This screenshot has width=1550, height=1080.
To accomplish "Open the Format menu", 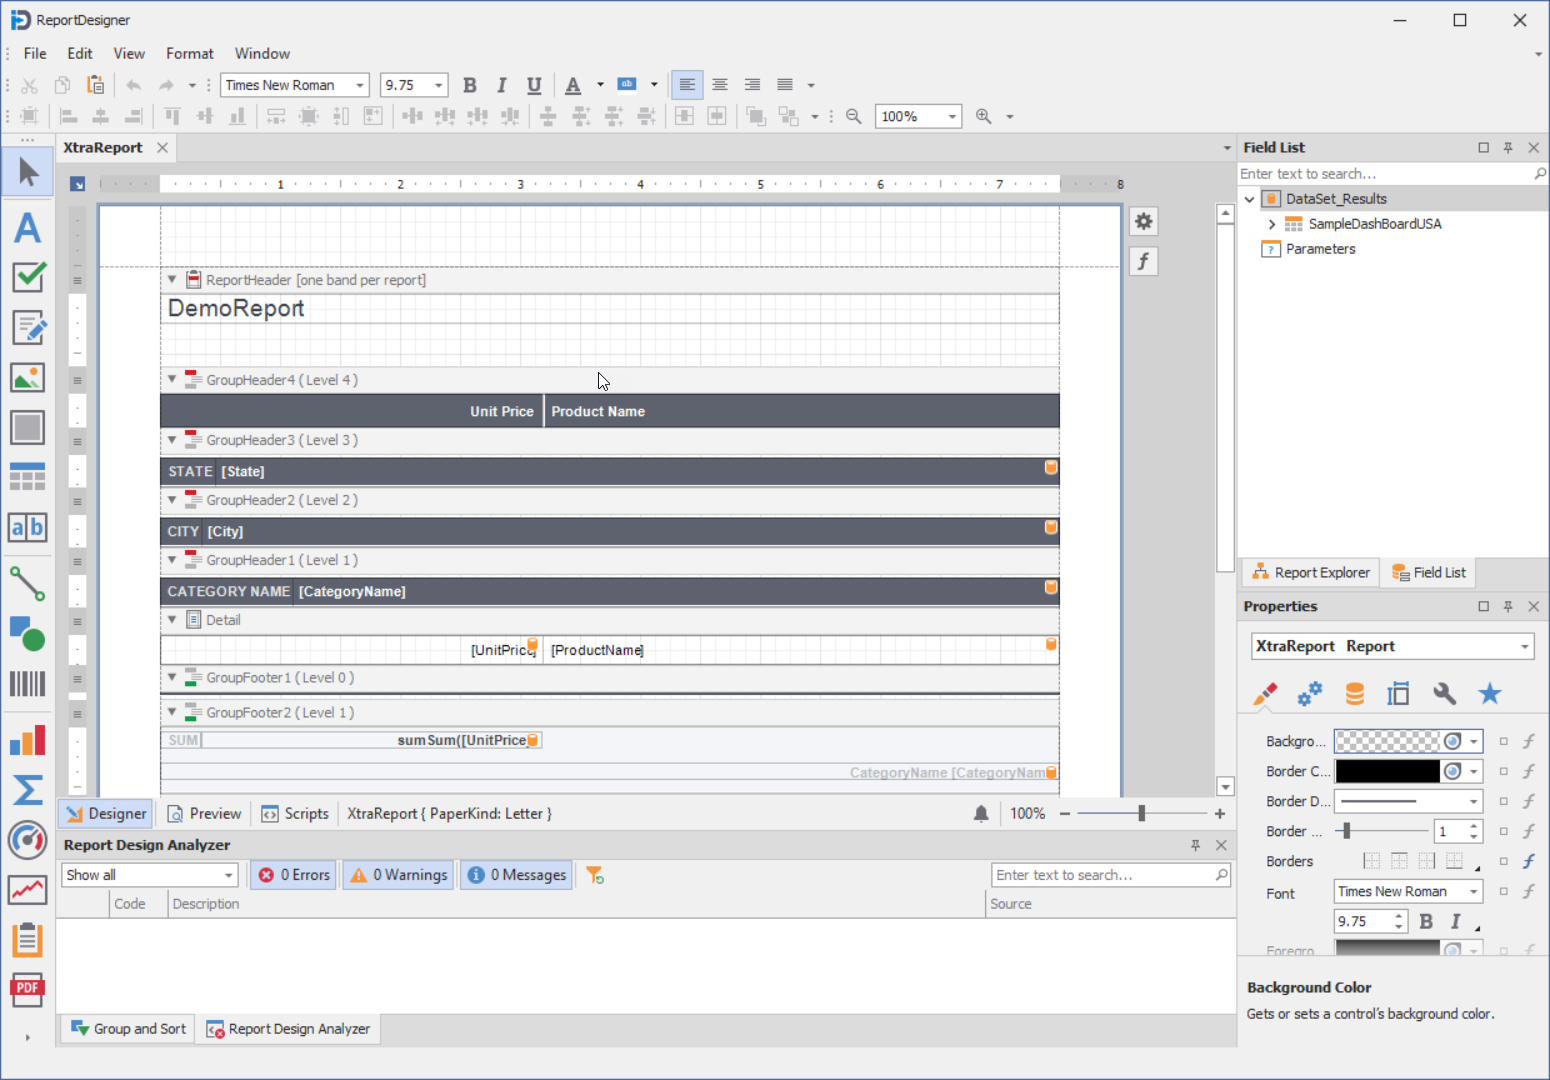I will click(x=189, y=54).
